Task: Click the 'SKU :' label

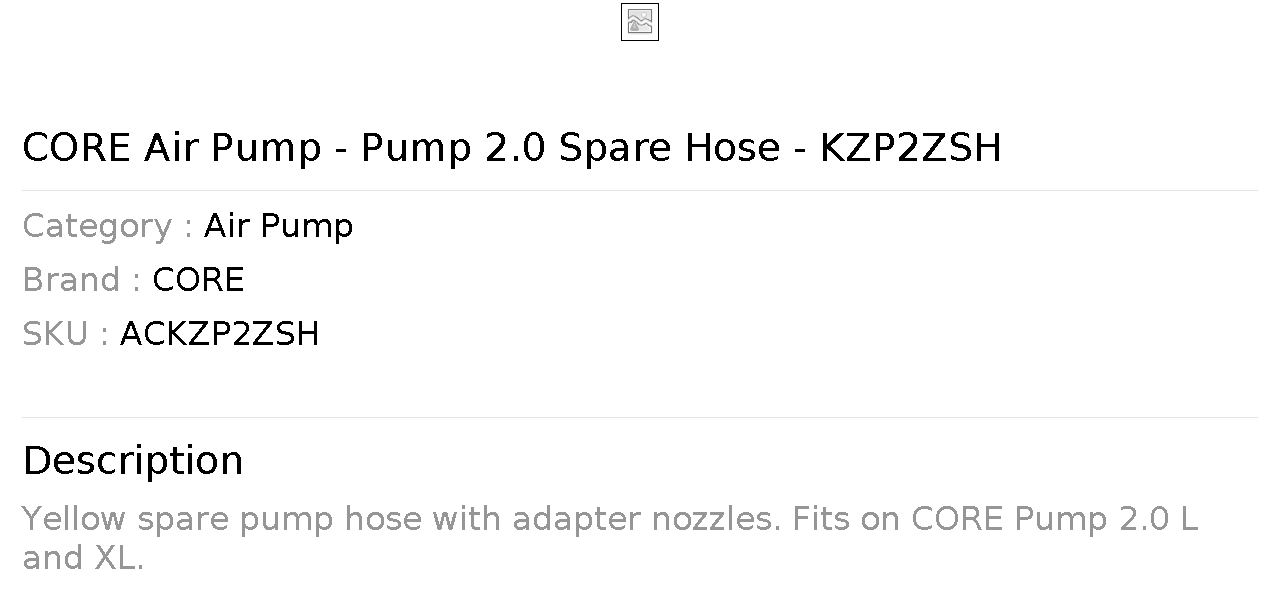Action: pos(65,334)
